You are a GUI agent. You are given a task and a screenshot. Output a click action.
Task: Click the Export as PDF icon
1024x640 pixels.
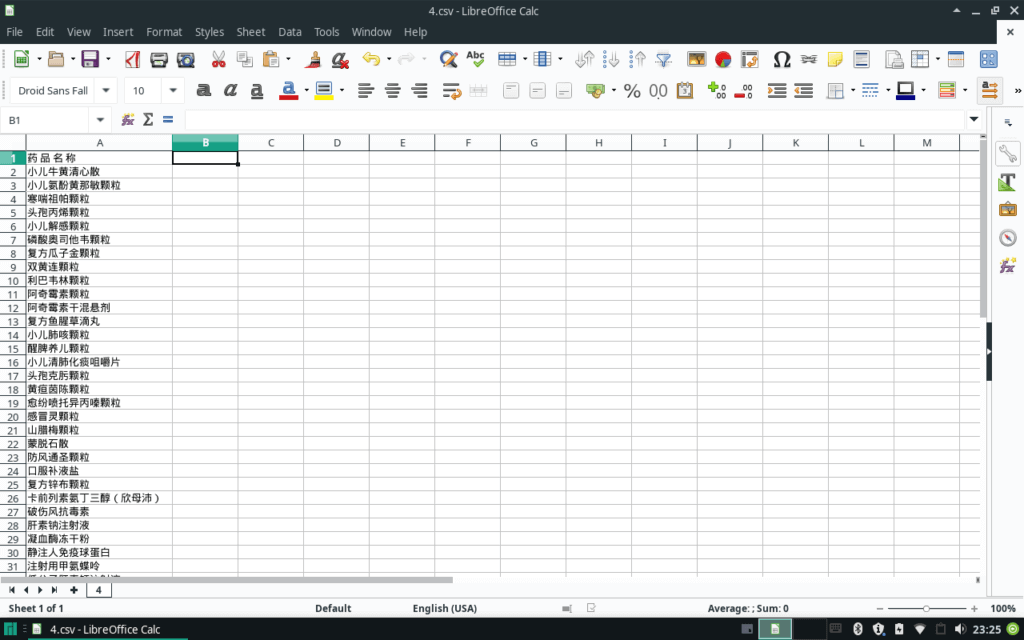[x=132, y=60]
